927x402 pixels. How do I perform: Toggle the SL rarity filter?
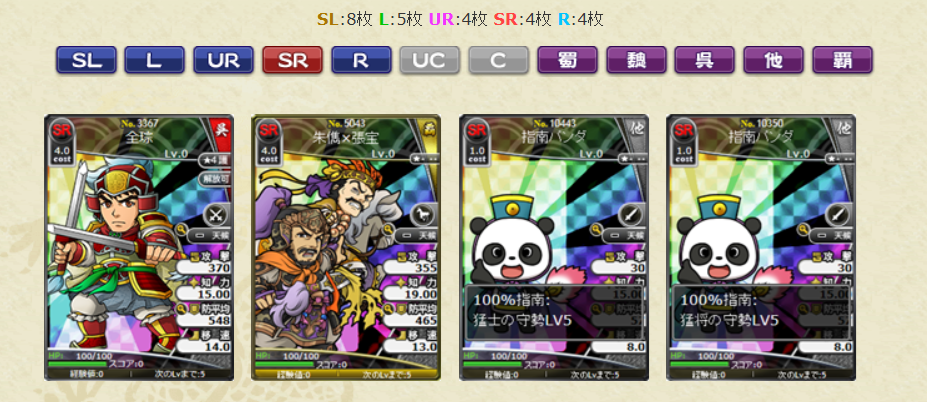(x=86, y=60)
